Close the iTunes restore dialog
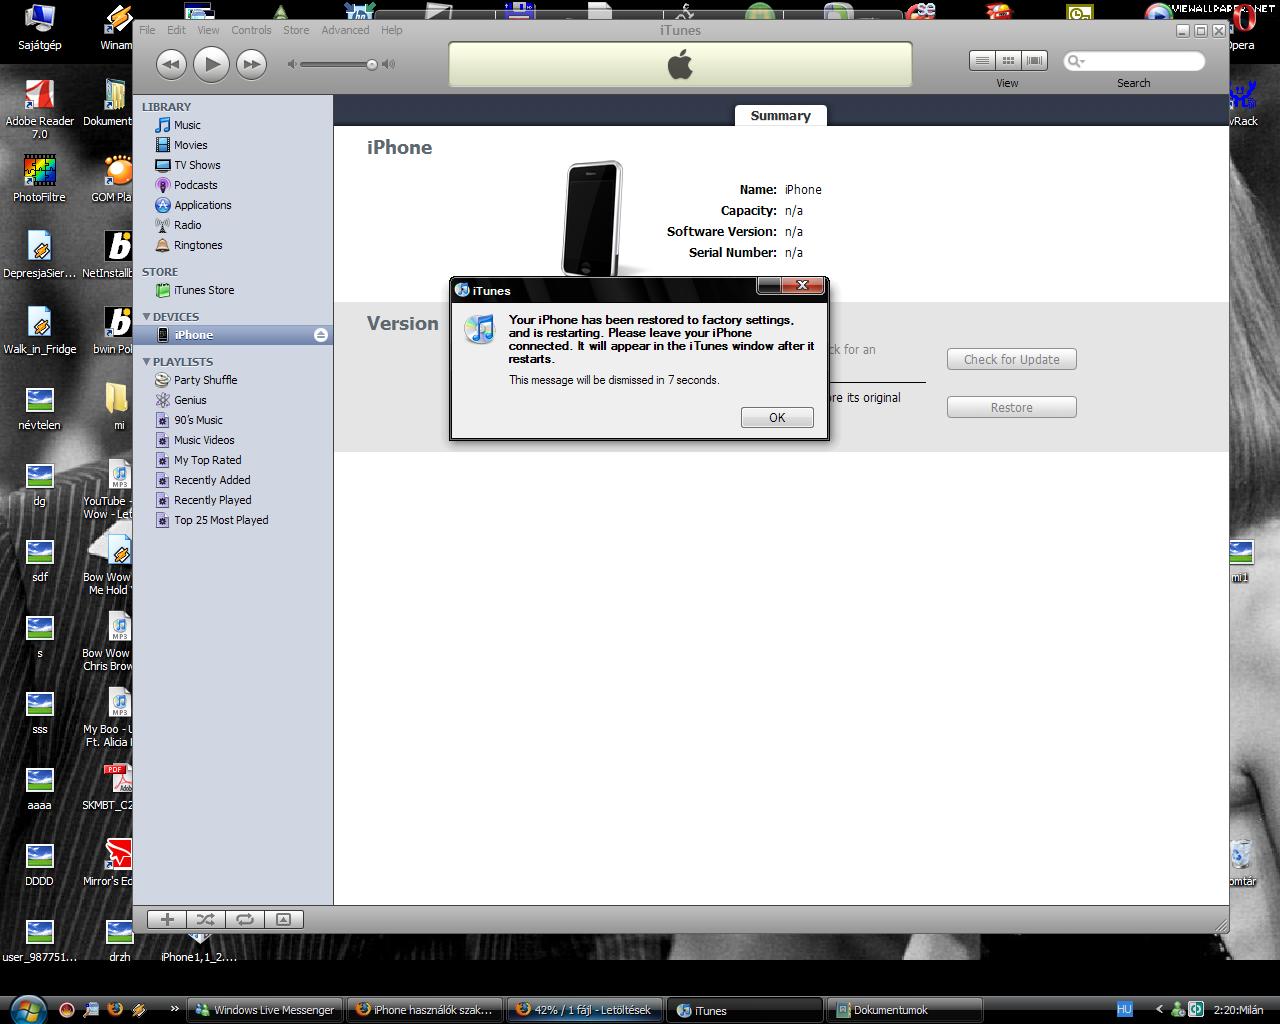1280x1024 pixels. [802, 287]
